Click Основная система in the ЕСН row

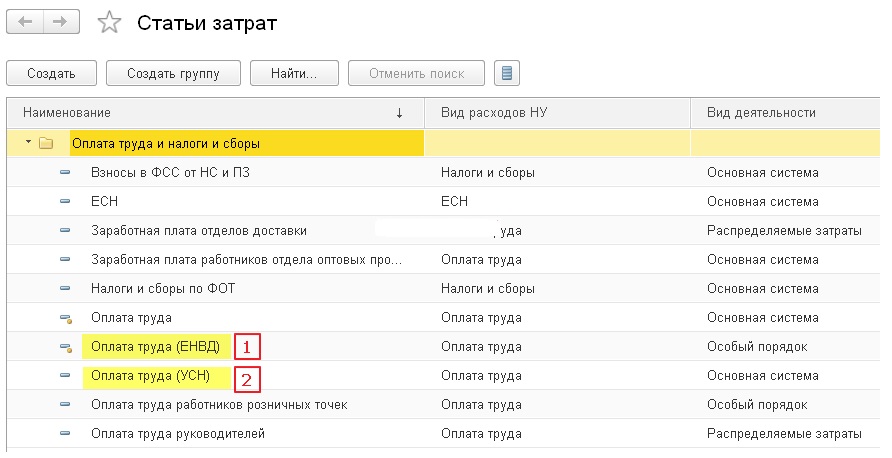[x=762, y=201]
